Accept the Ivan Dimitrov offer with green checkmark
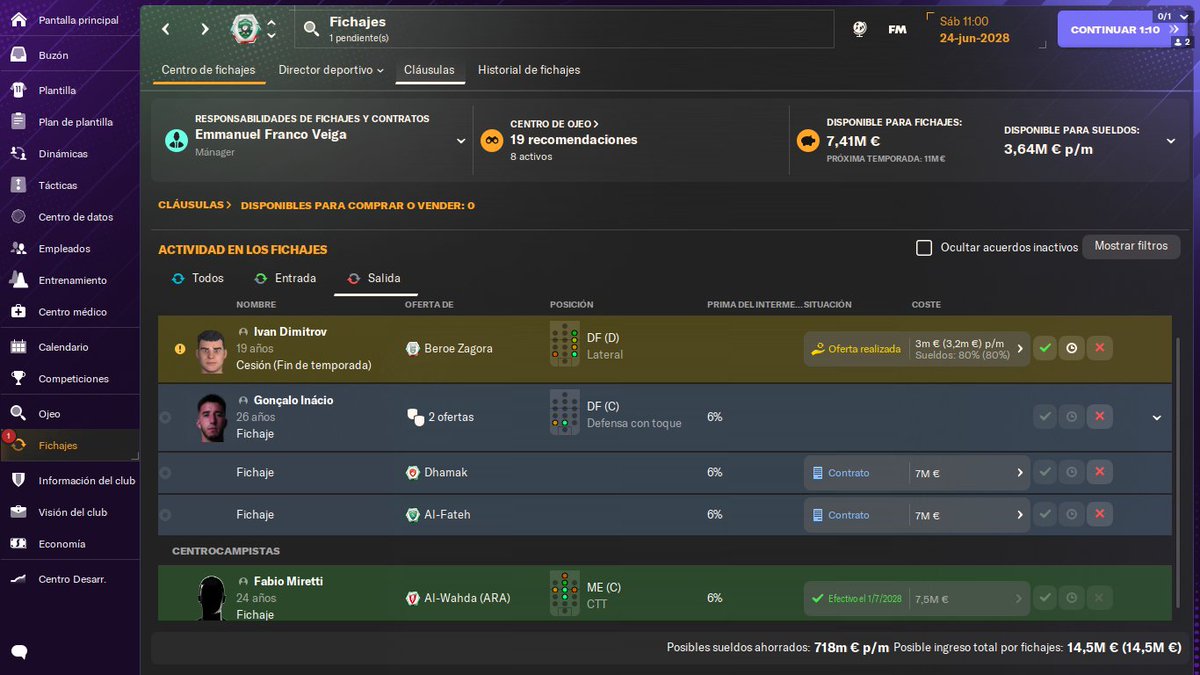Screen dimensions: 1200x675 pos(1046,348)
